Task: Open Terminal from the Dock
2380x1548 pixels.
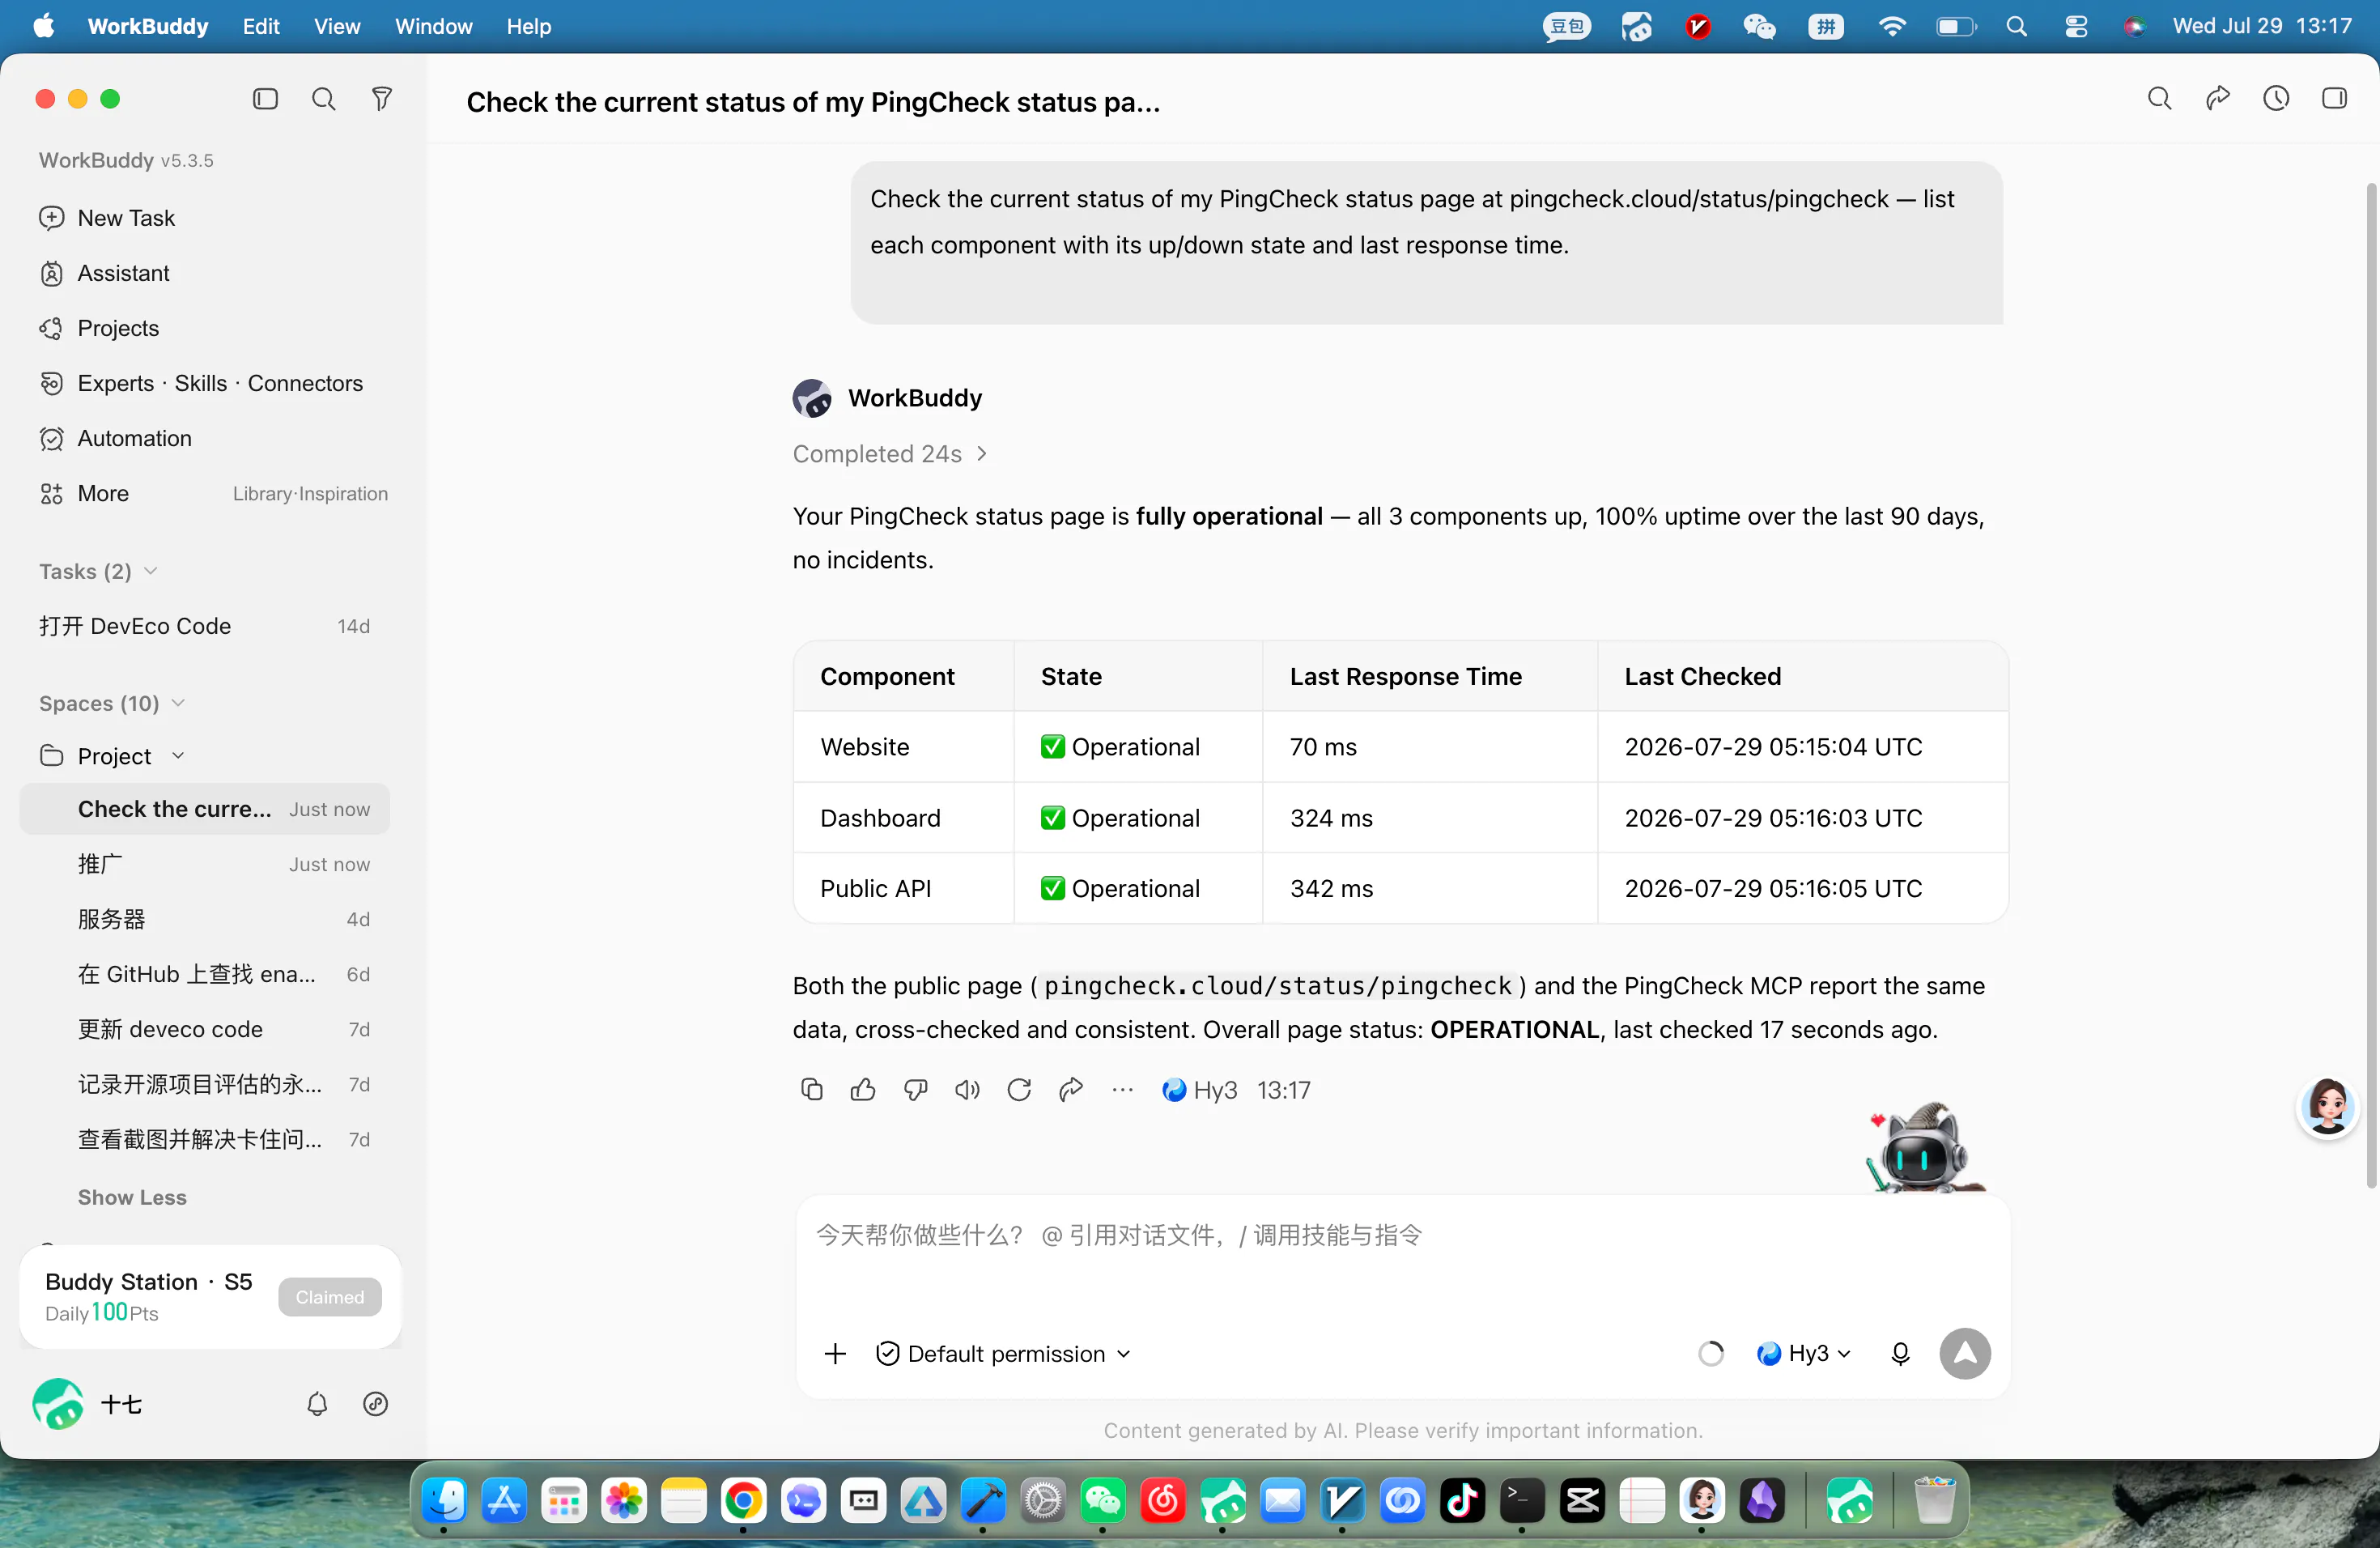Action: (x=1522, y=1500)
